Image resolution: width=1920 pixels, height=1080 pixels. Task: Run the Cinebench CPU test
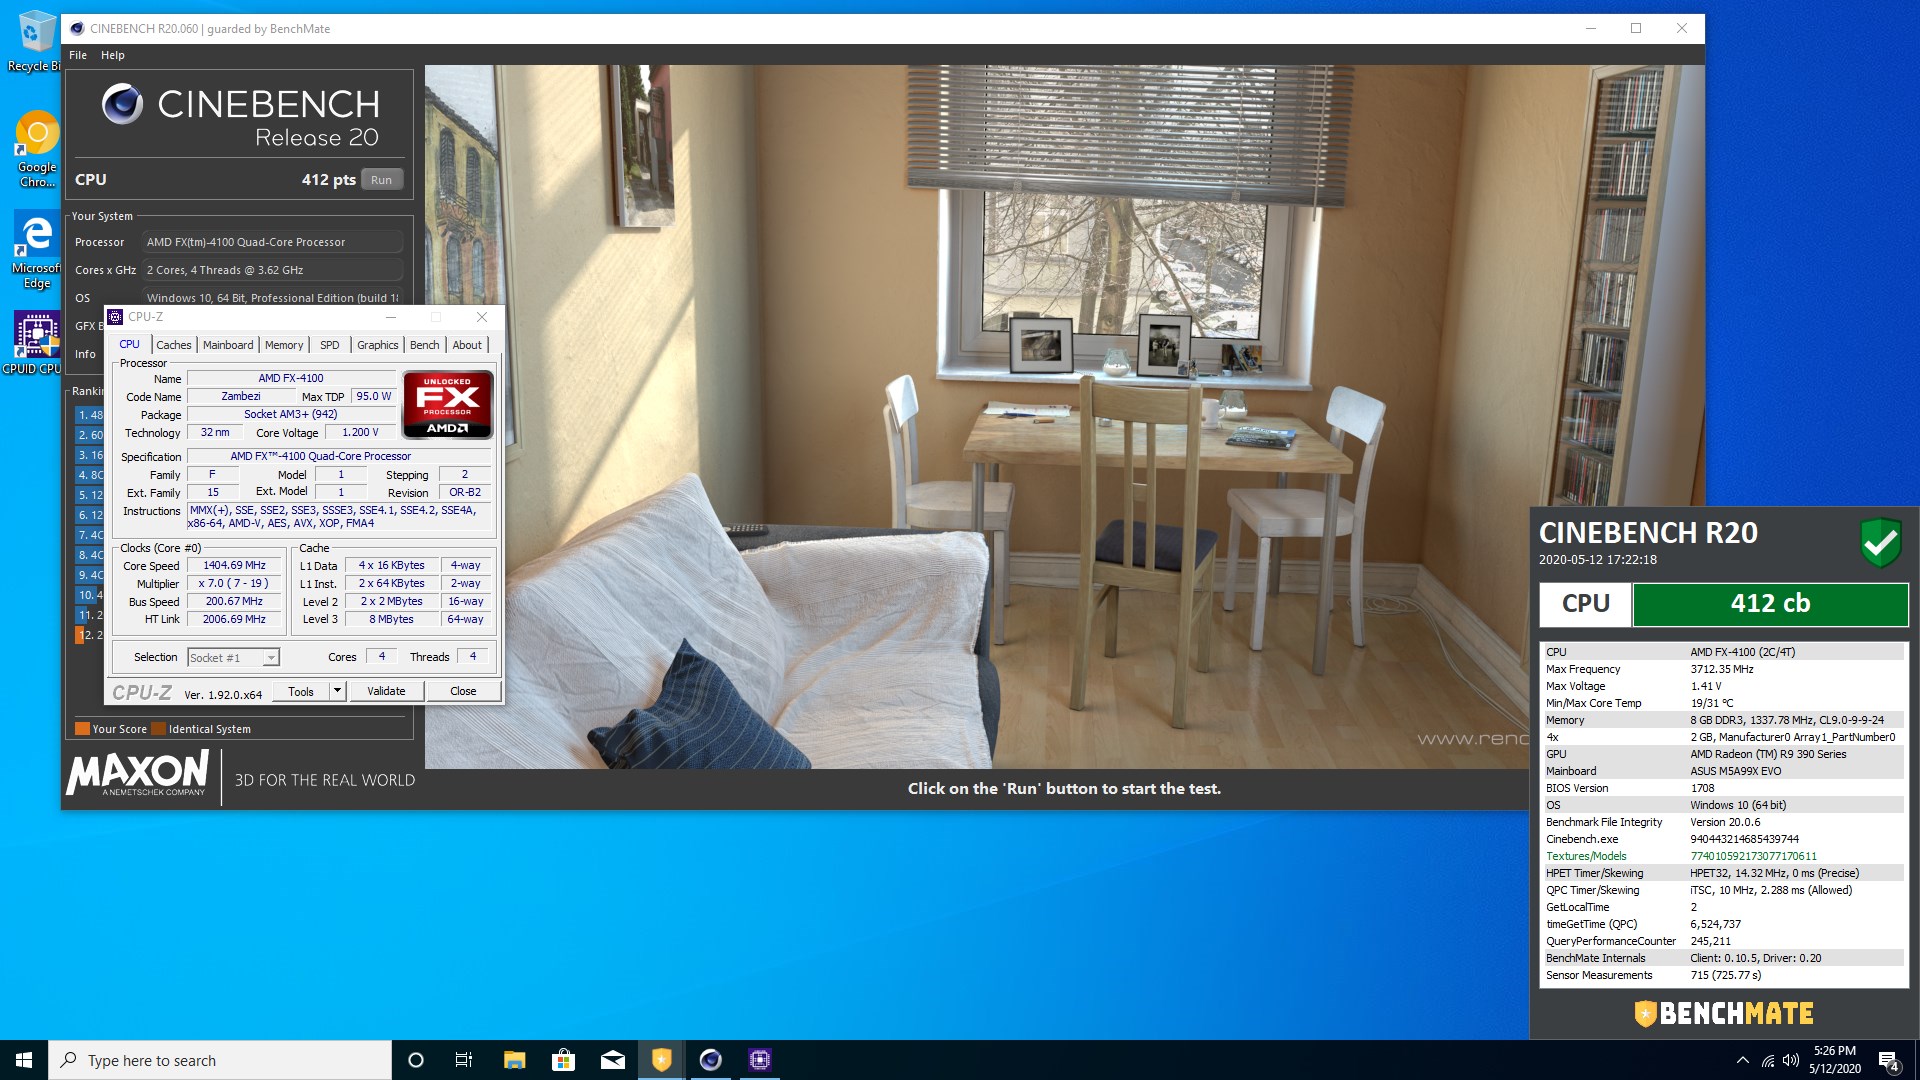pos(381,180)
